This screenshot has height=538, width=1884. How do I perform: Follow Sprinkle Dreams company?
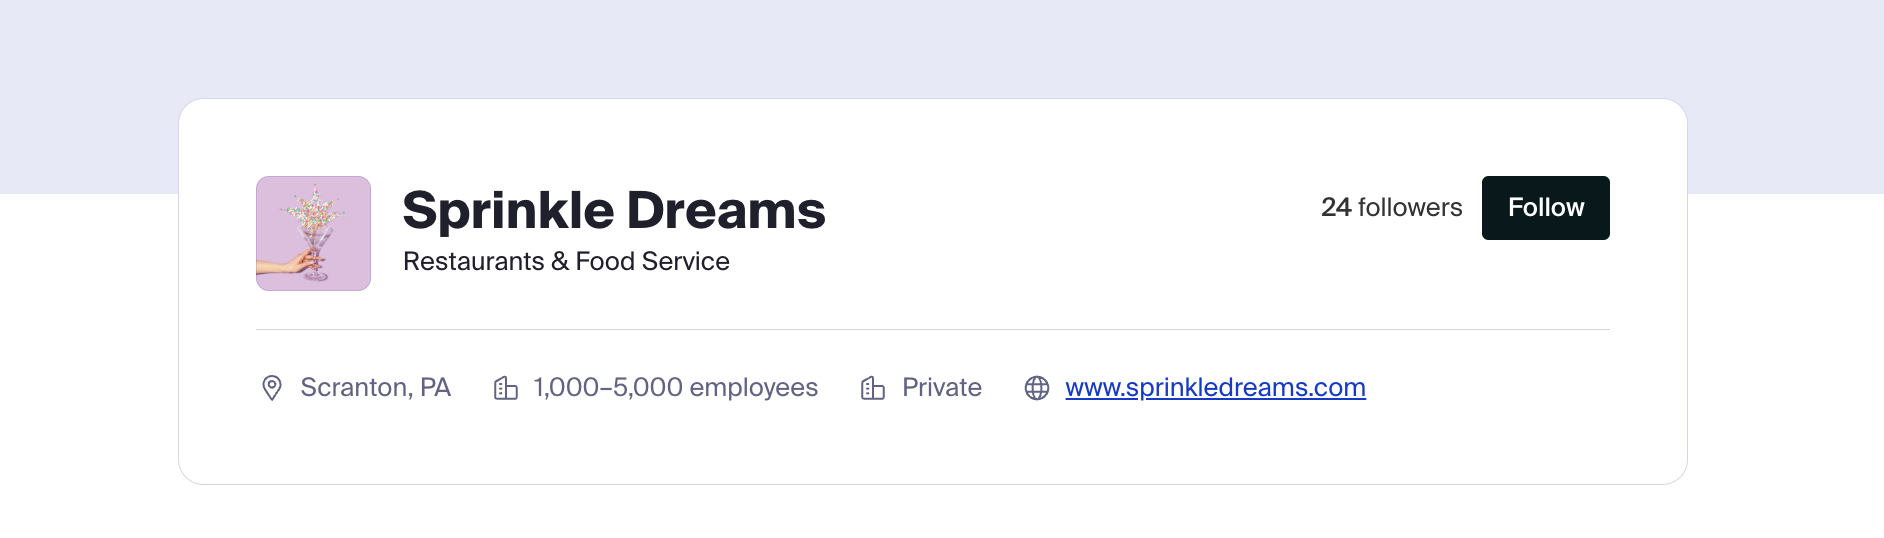(x=1546, y=208)
